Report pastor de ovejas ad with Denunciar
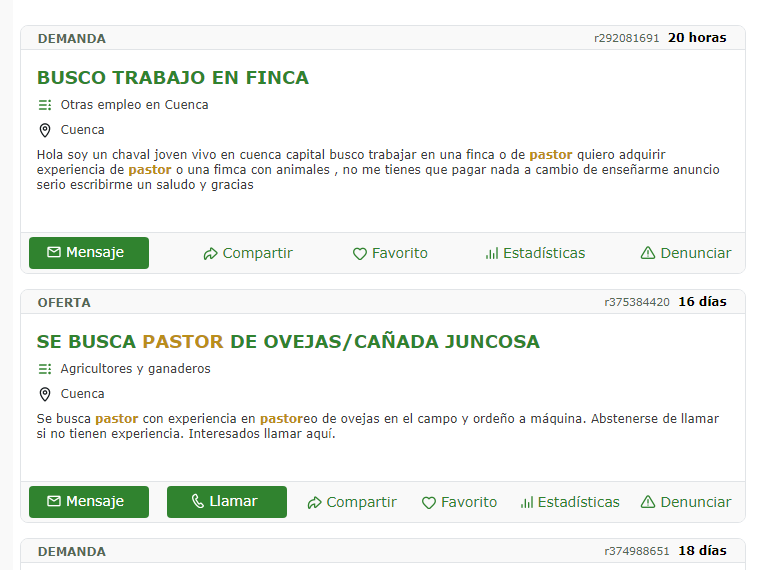Image resolution: width=758 pixels, height=570 pixels. coord(686,502)
